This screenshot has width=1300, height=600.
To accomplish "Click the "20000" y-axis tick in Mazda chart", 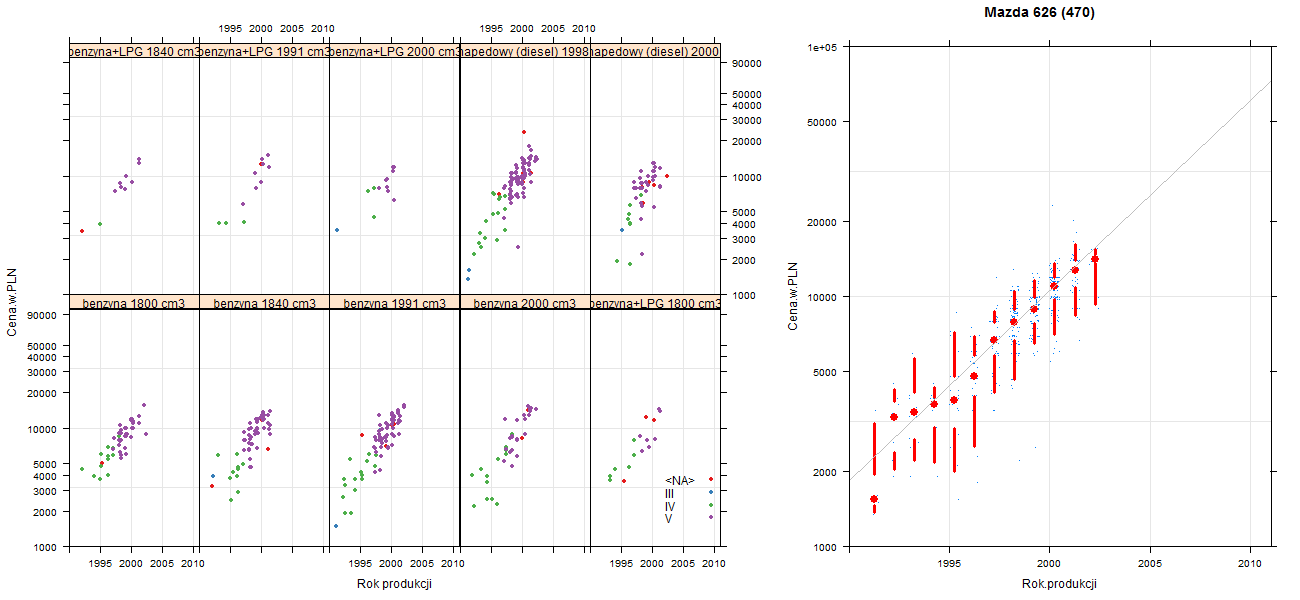I will click(x=822, y=221).
